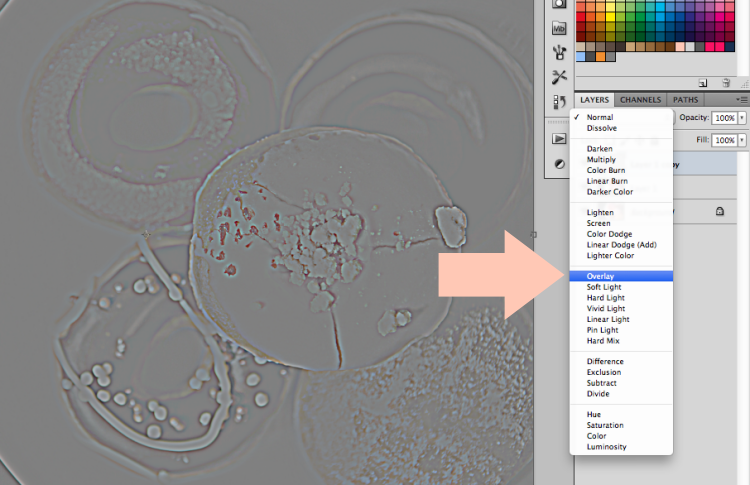Image resolution: width=750 pixels, height=485 pixels.
Task: Pick the pale blue swatch
Action: [581, 56]
